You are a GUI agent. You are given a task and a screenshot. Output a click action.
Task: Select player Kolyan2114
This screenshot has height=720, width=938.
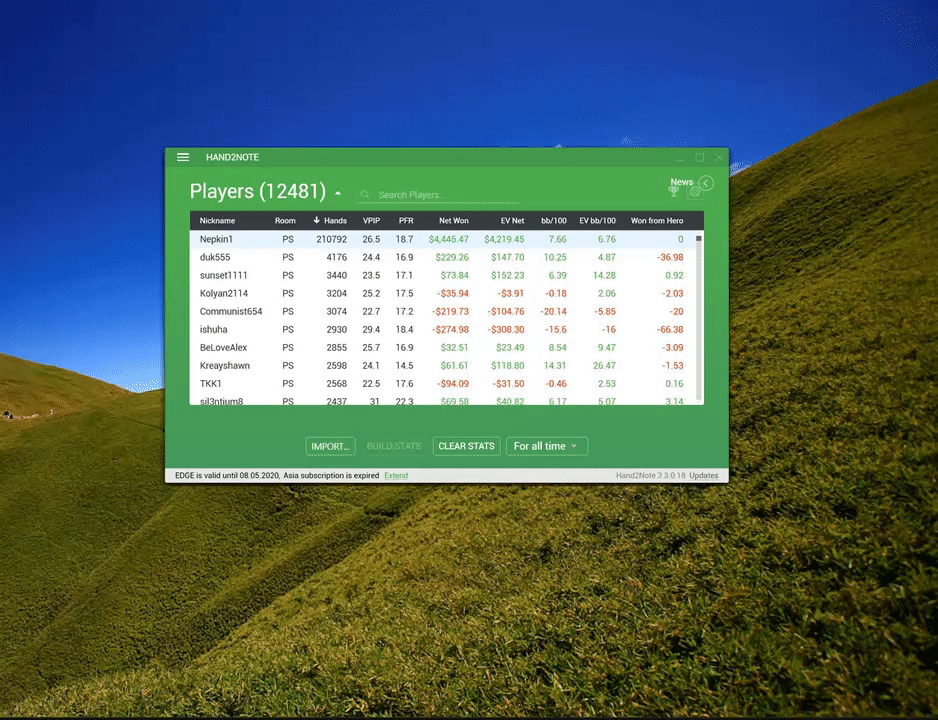224,293
